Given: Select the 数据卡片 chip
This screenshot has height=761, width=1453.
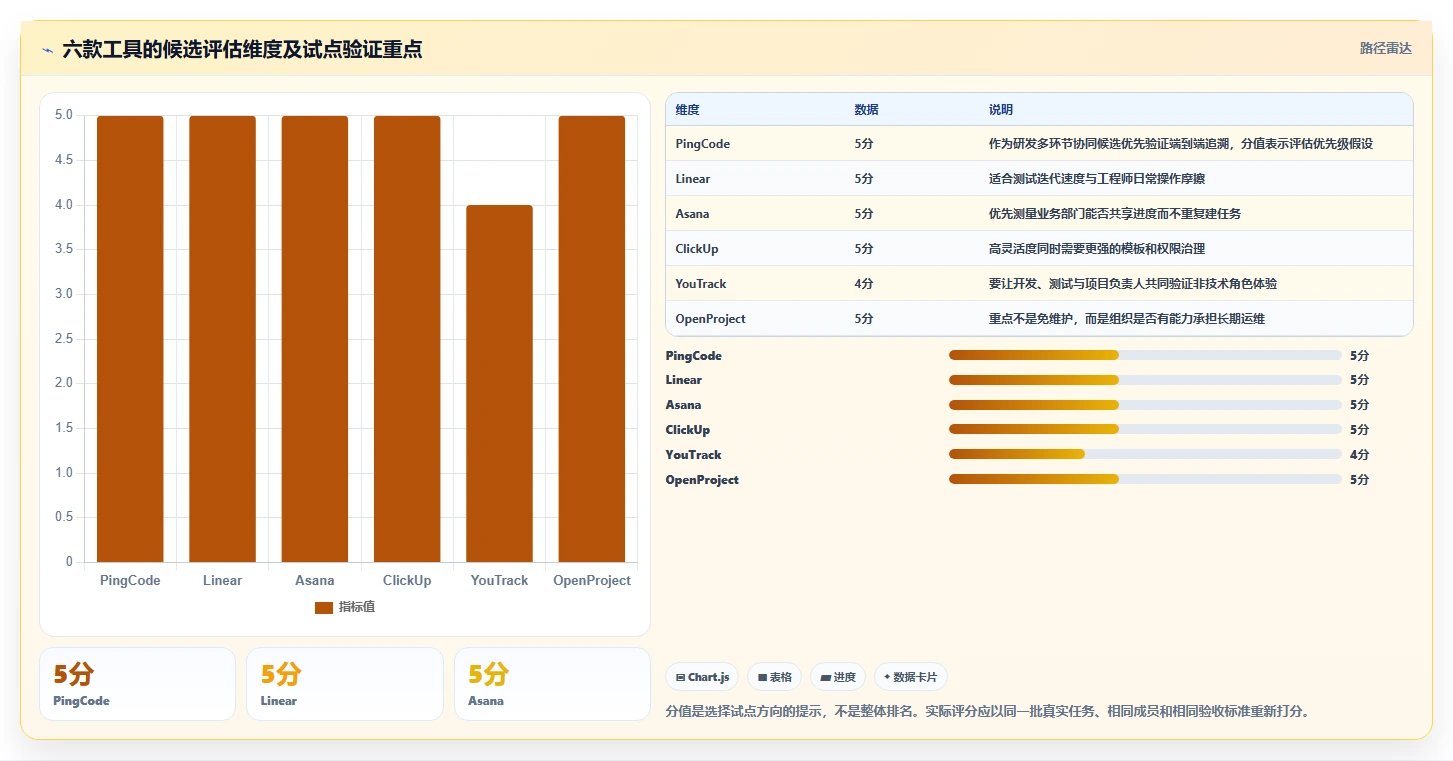Looking at the screenshot, I should (910, 677).
